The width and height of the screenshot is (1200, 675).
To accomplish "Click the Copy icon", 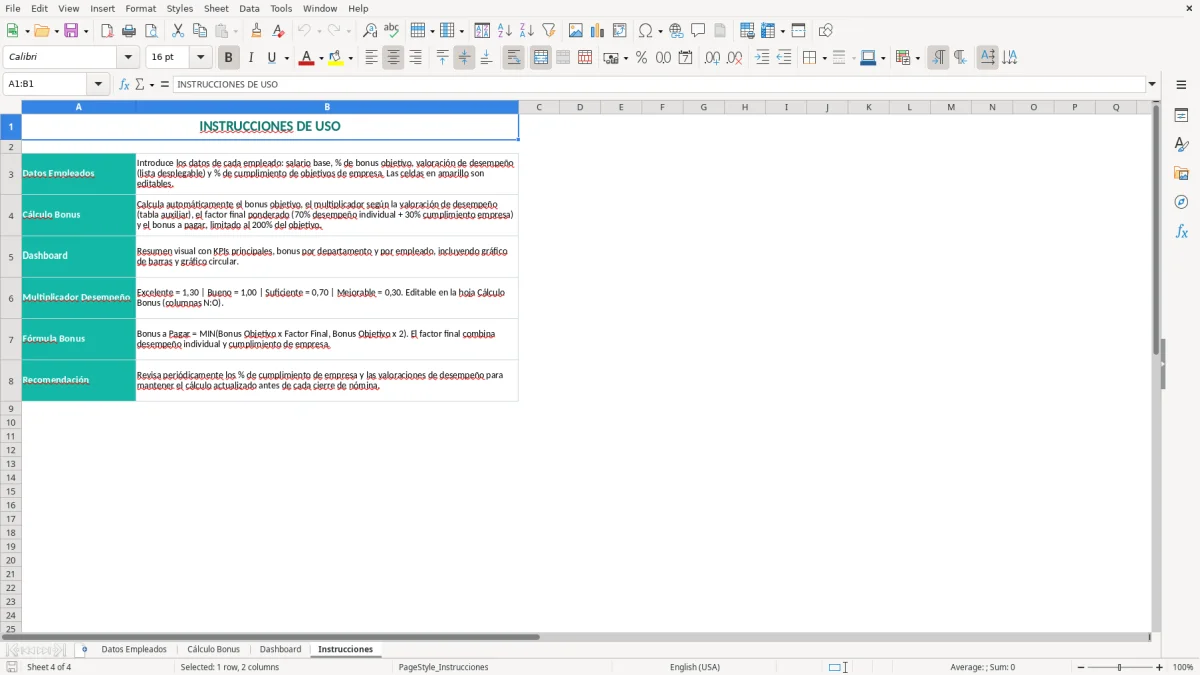I will click(x=200, y=31).
